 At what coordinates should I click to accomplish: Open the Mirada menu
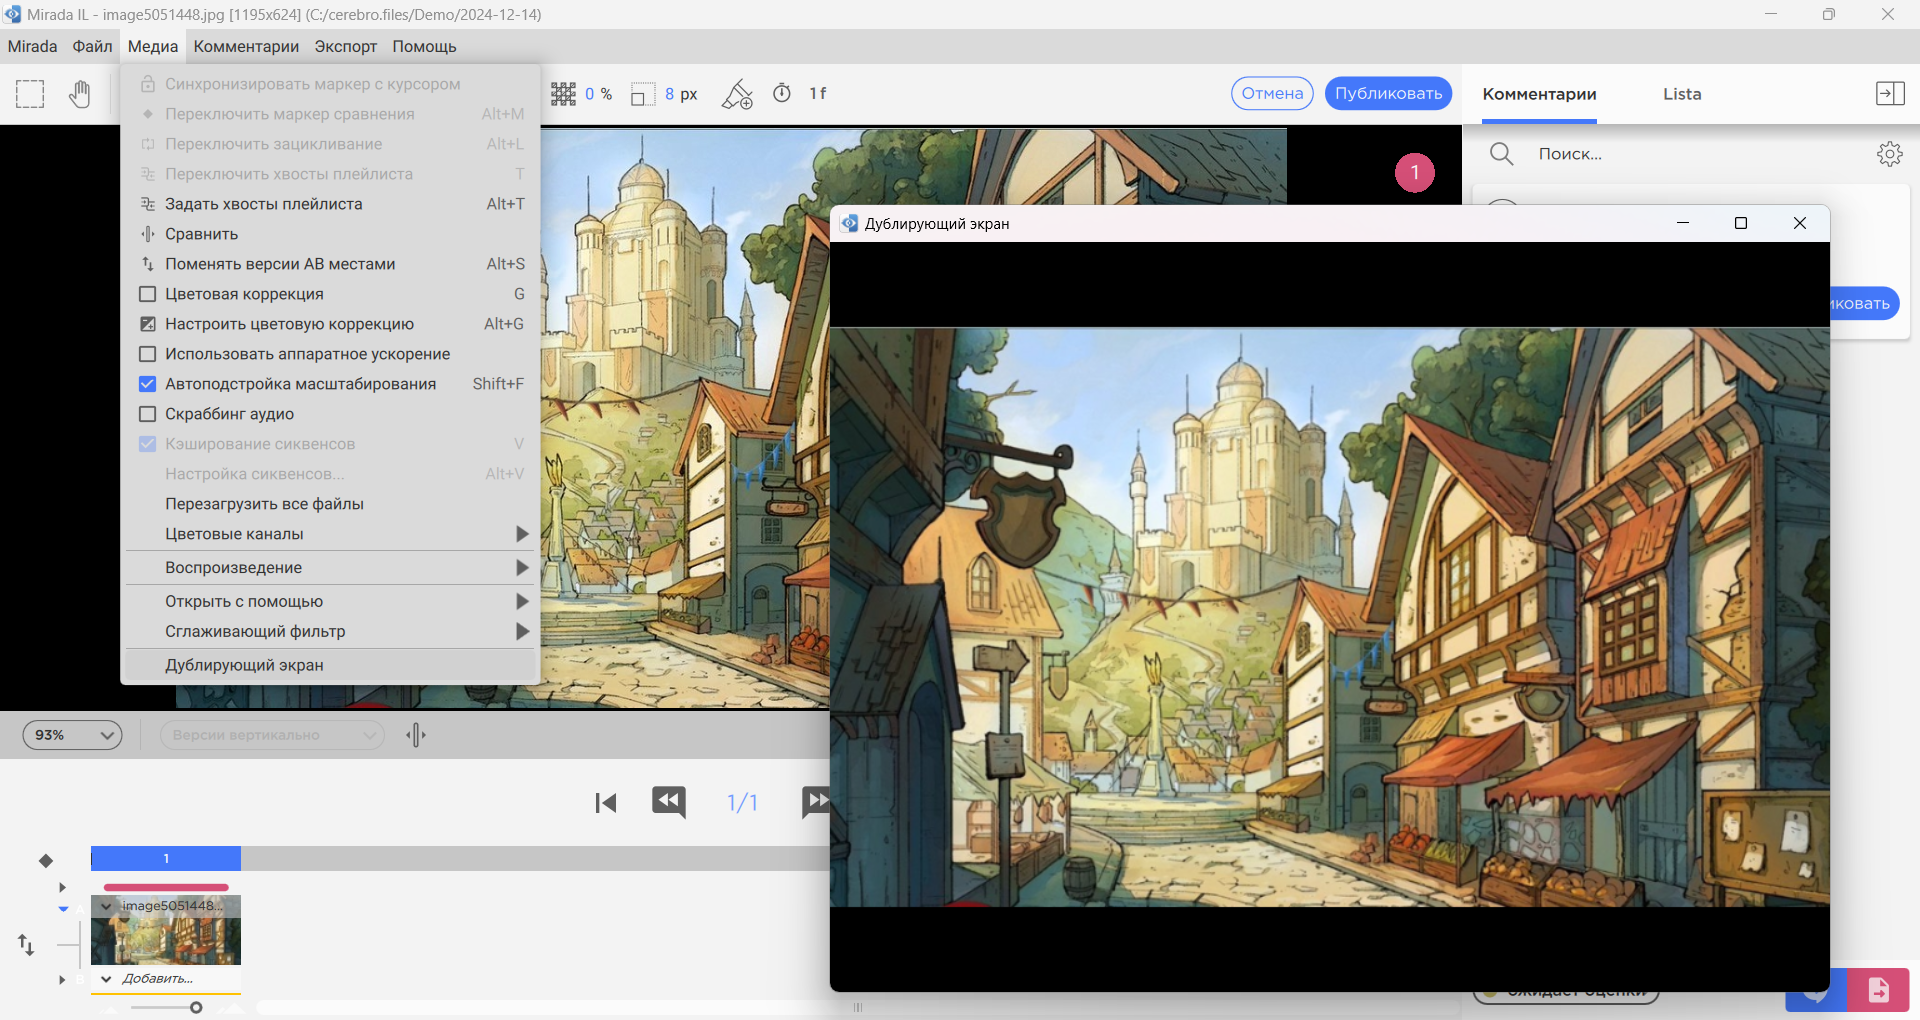click(x=32, y=46)
